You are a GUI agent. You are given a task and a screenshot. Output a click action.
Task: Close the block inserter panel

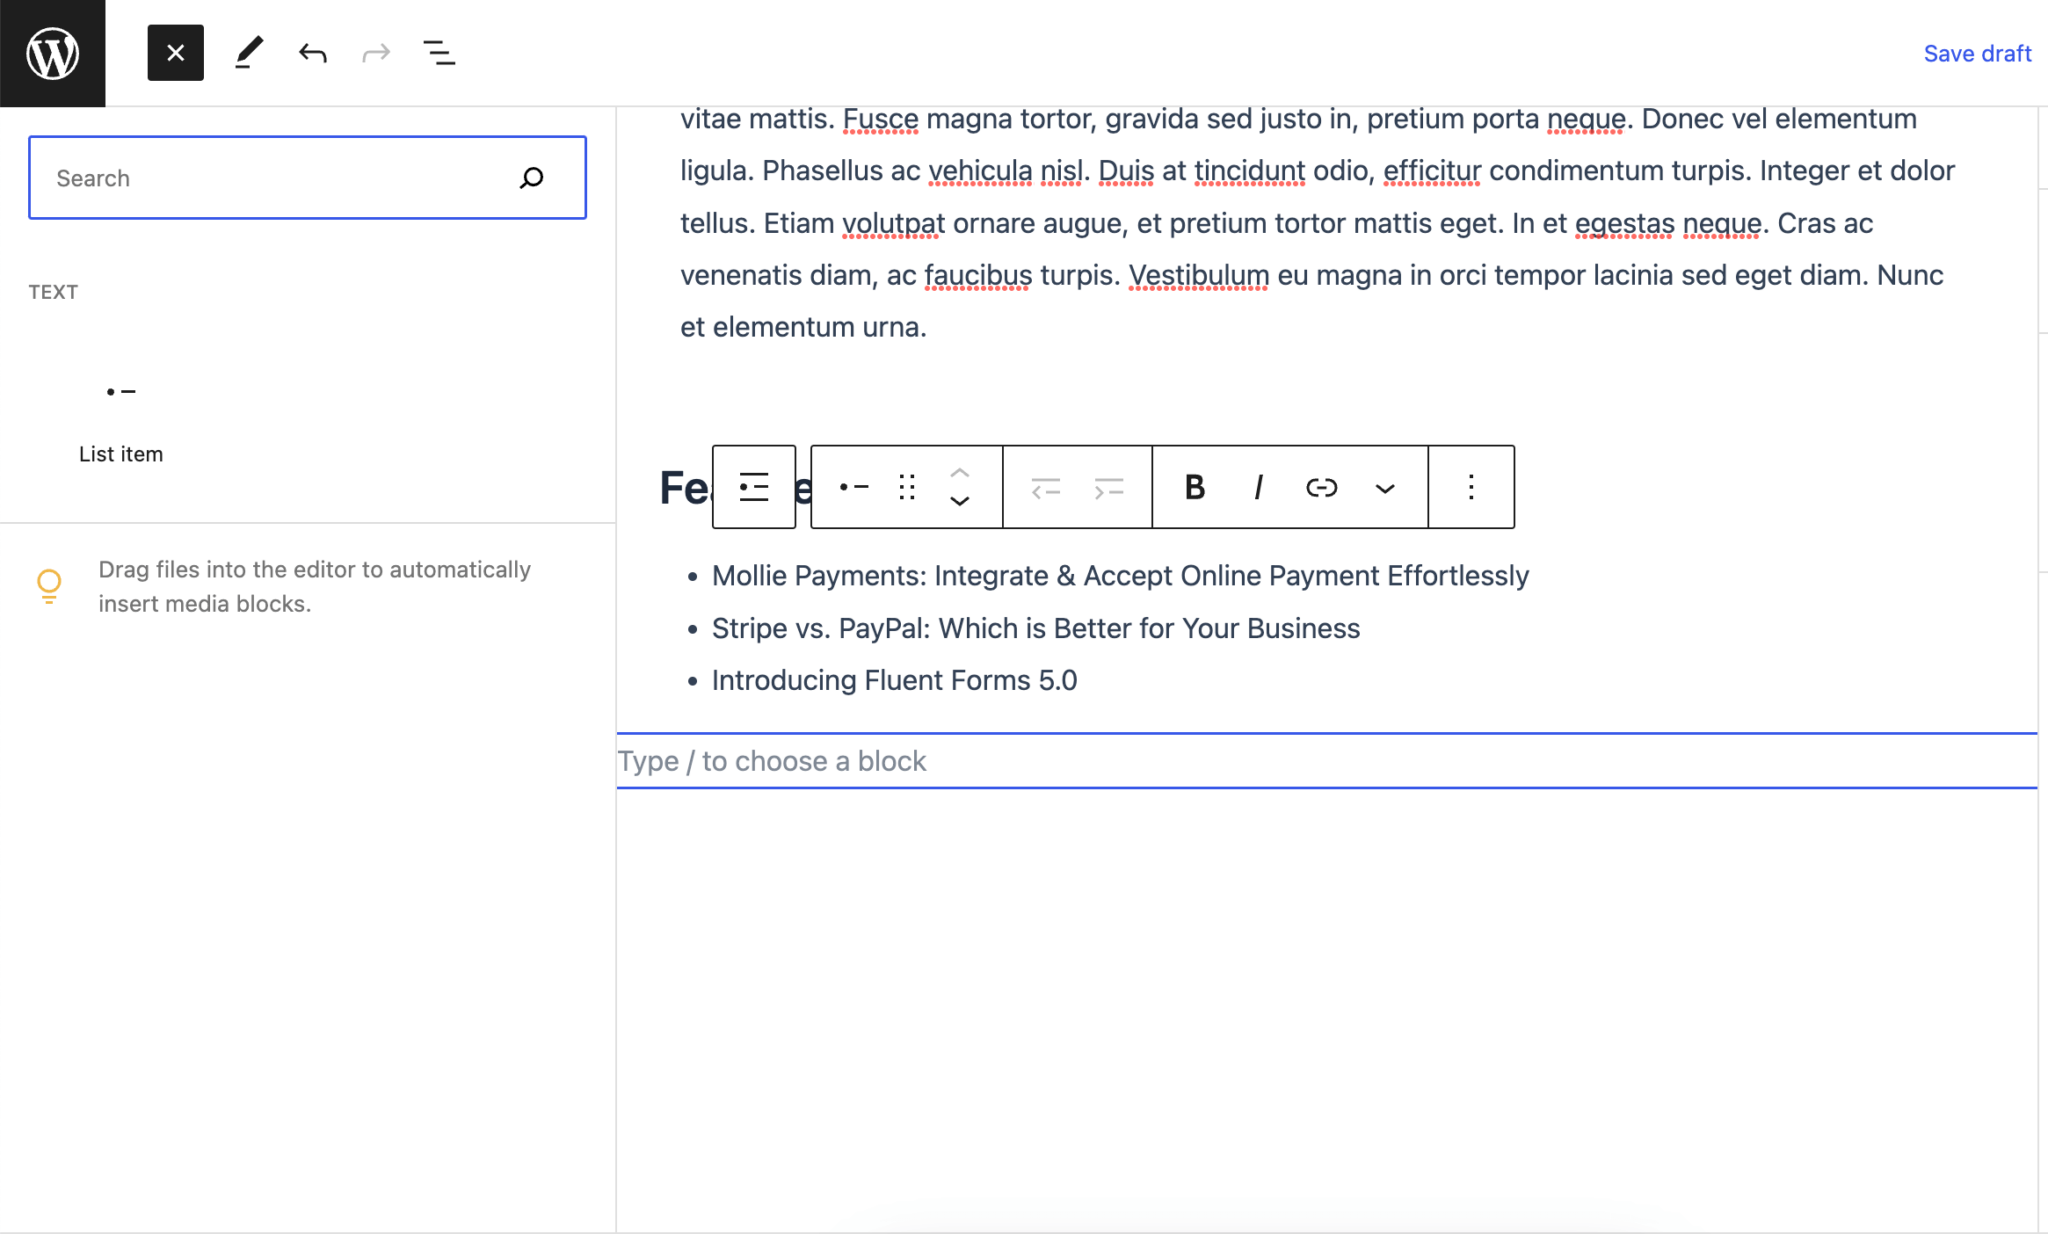click(175, 53)
